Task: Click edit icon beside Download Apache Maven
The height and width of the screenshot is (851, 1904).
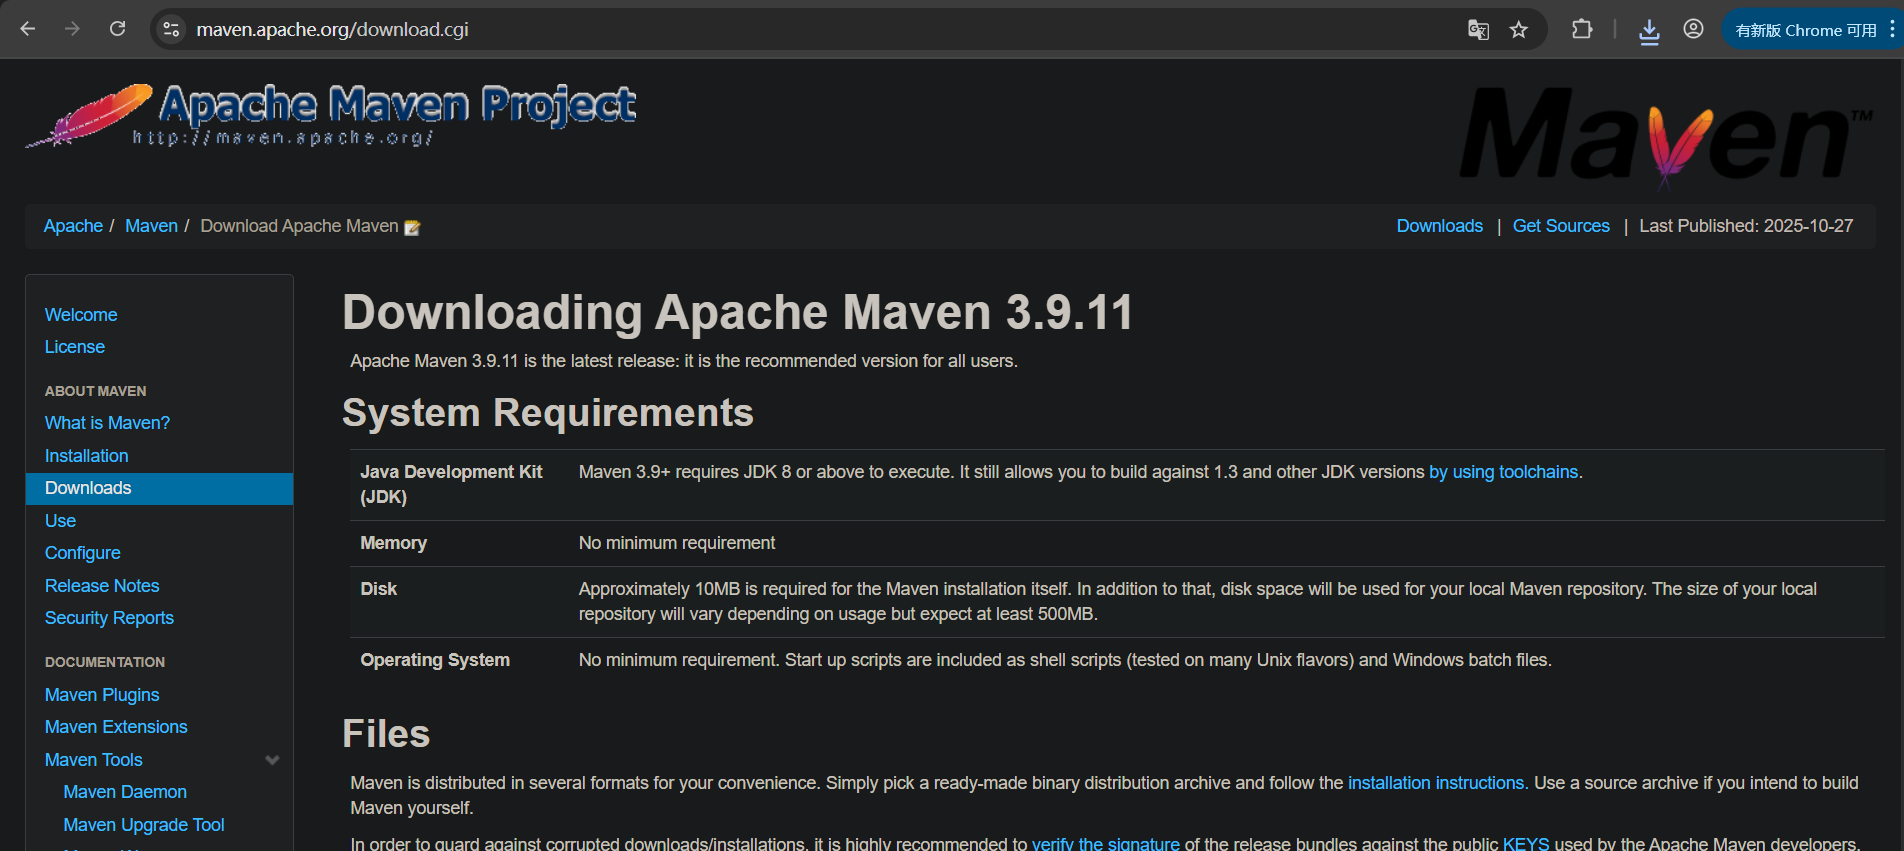Action: [x=412, y=228]
